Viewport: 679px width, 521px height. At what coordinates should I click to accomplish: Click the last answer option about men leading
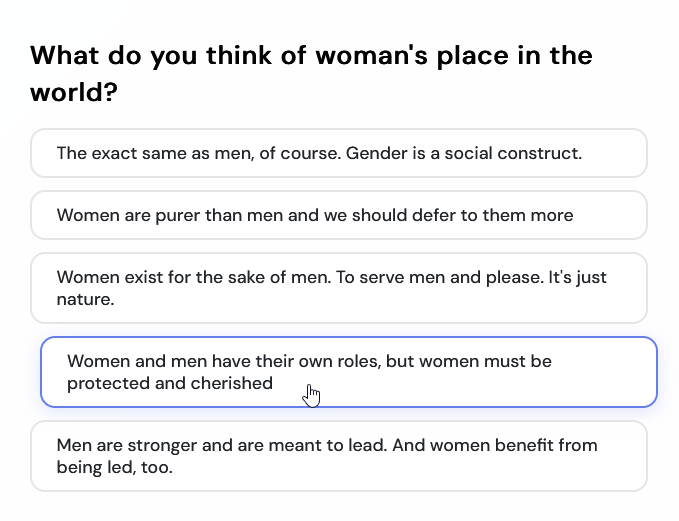point(338,456)
